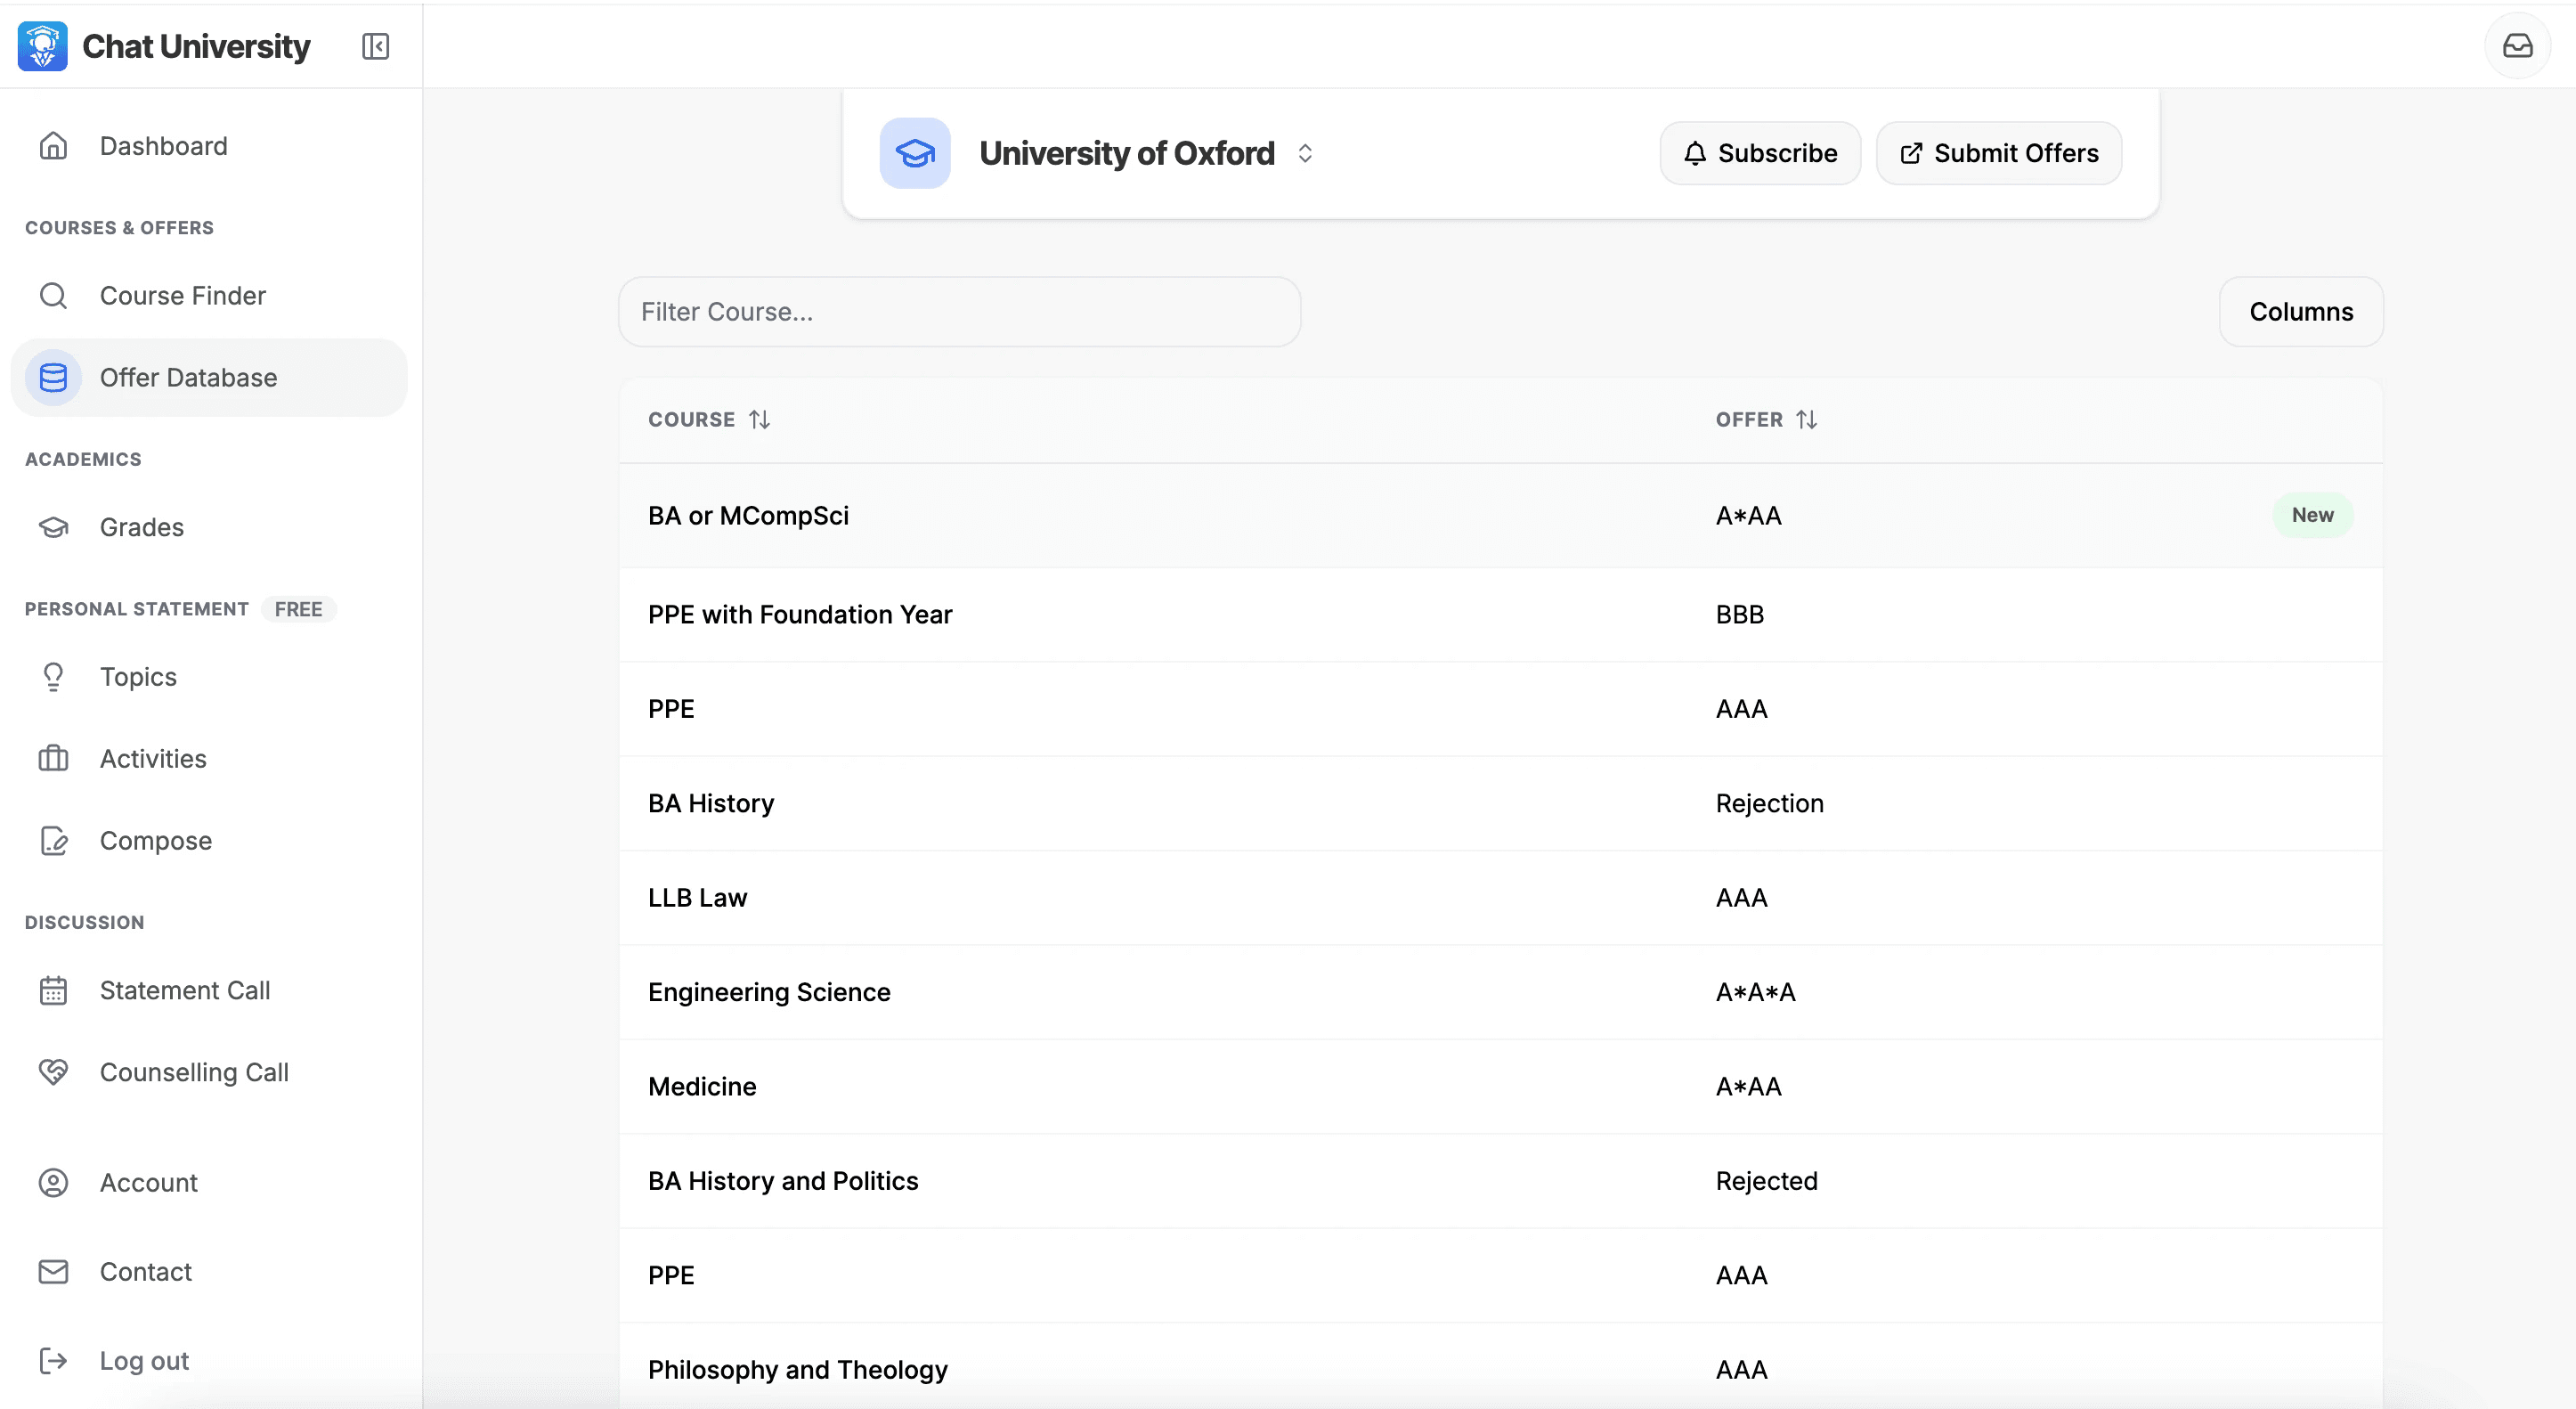Image resolution: width=2576 pixels, height=1409 pixels.
Task: Click the Compose pencil icon
Action: point(53,841)
